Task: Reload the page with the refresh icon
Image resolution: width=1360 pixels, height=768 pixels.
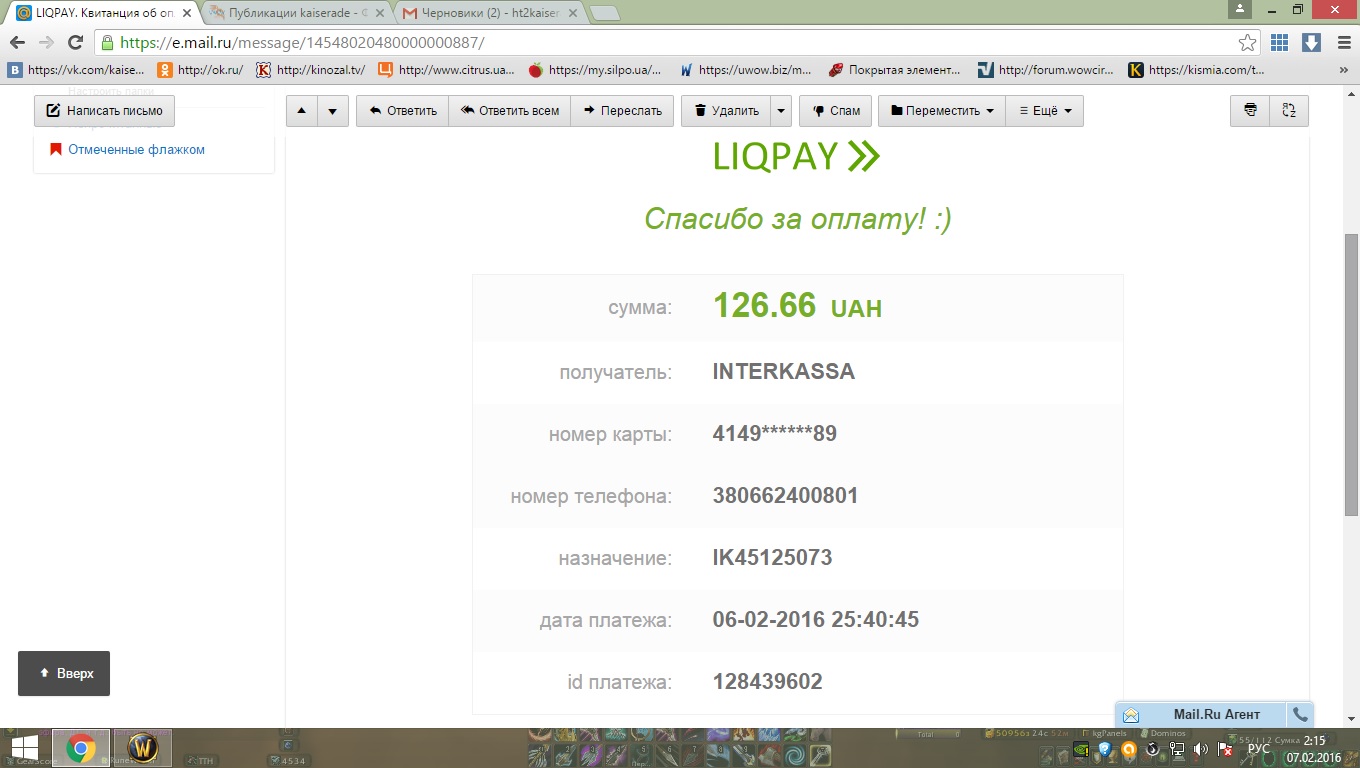Action: coord(75,43)
